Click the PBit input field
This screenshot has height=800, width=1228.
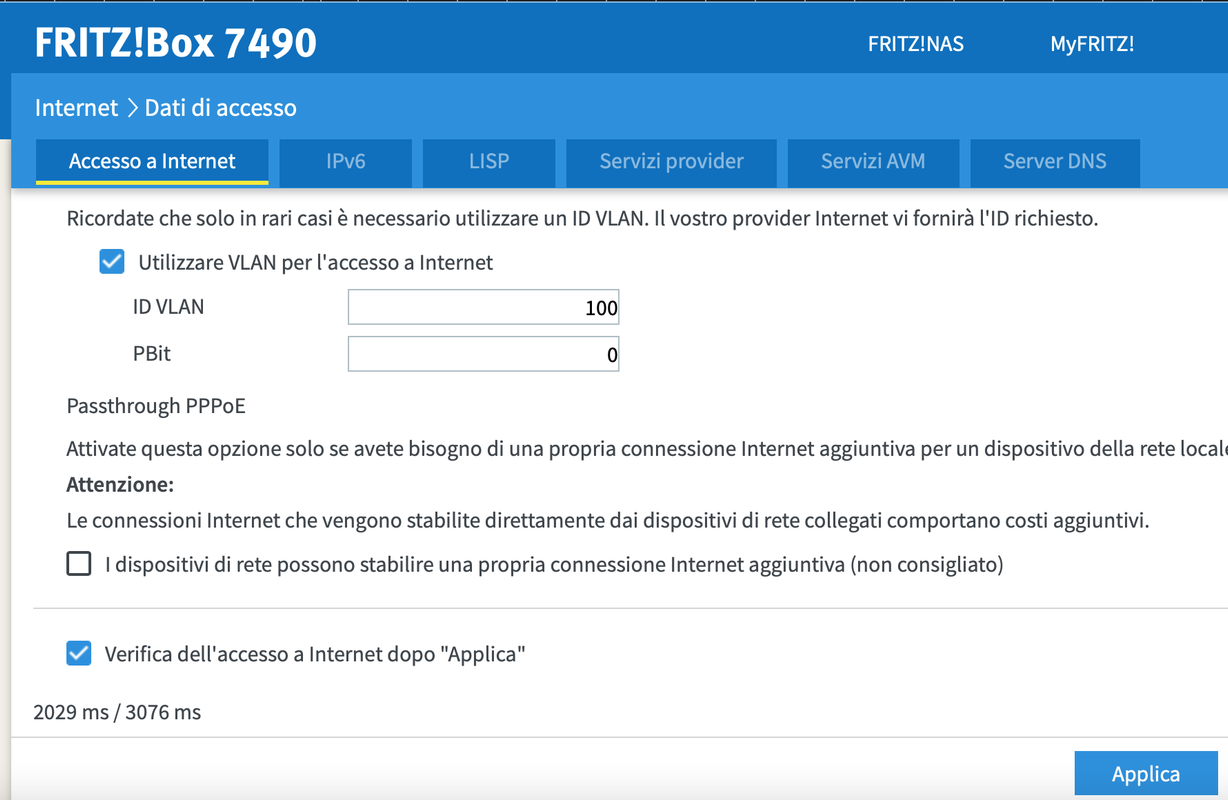coord(483,354)
